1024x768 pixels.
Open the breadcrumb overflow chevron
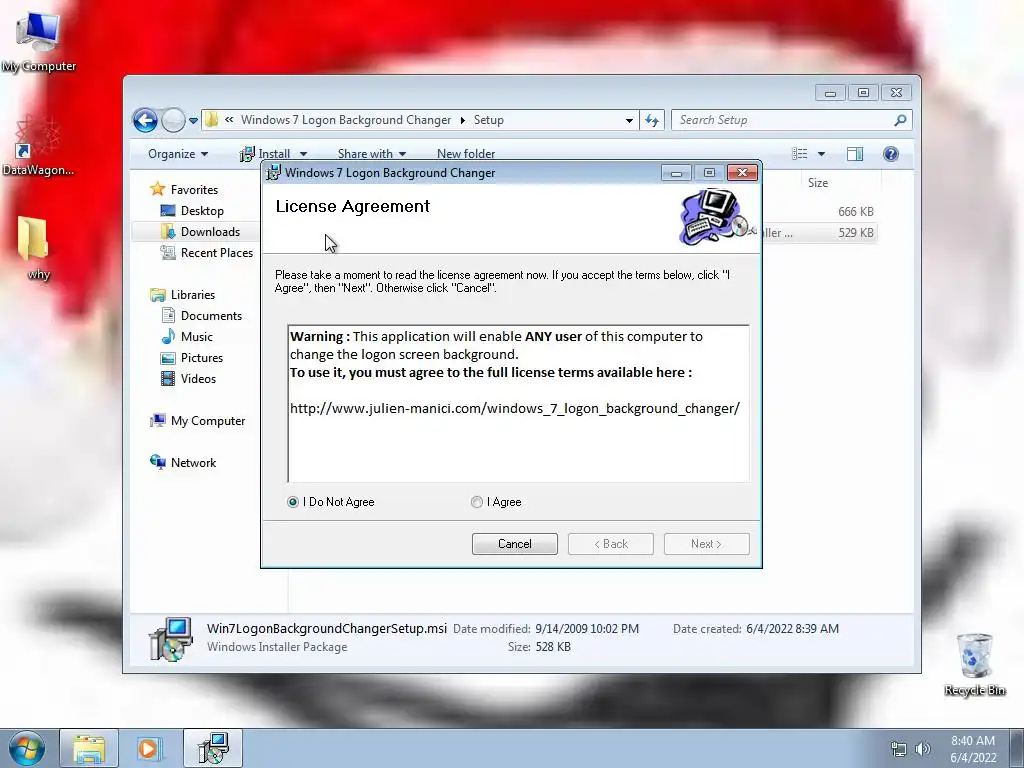click(x=229, y=120)
